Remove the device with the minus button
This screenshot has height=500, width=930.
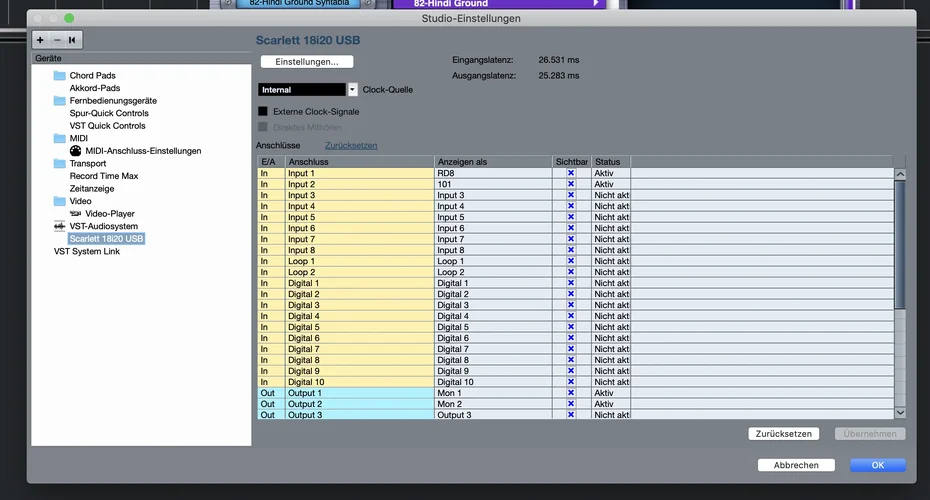click(x=57, y=40)
